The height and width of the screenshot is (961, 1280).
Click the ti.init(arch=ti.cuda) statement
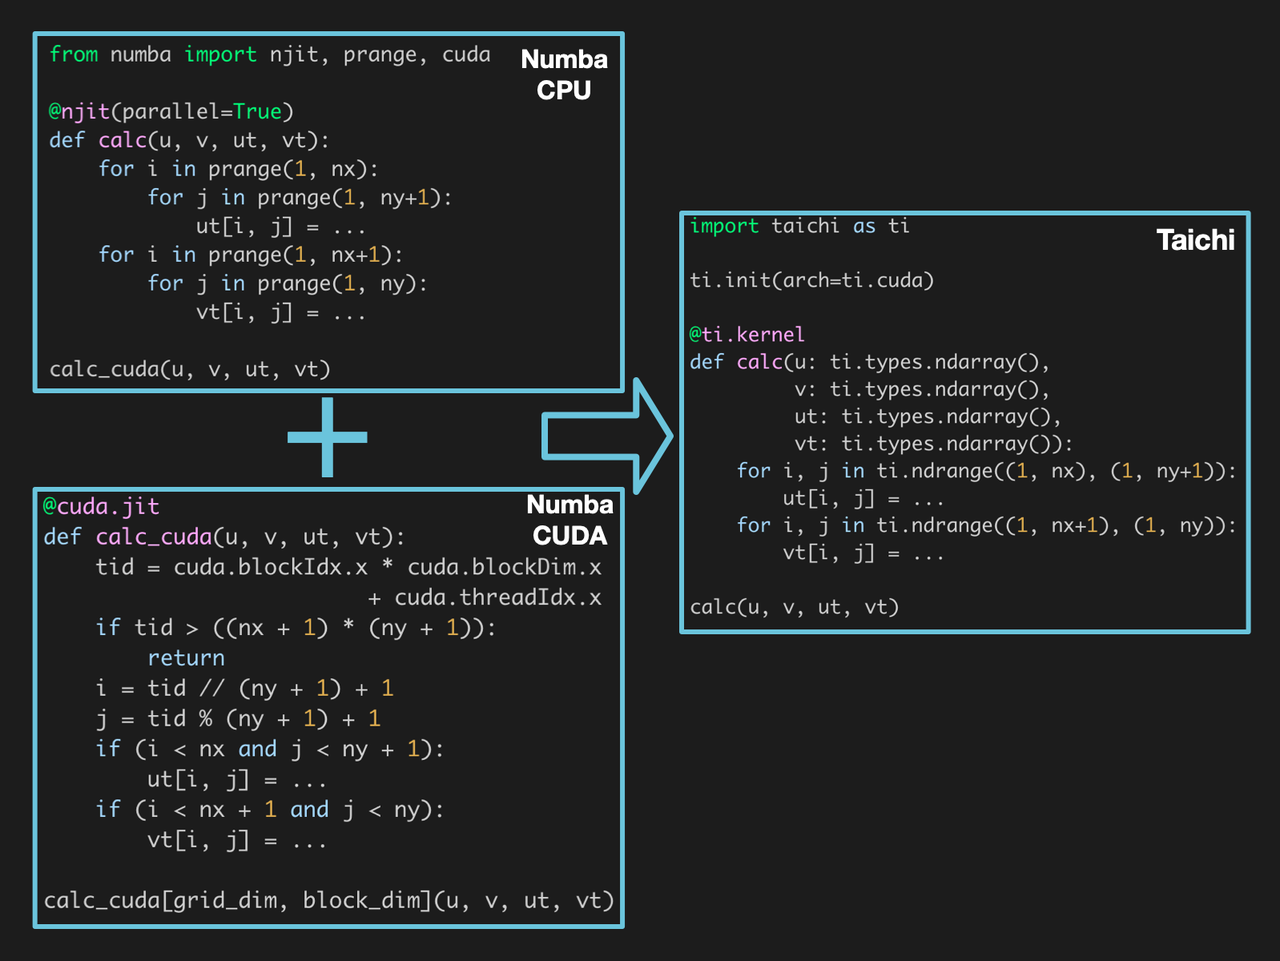[811, 280]
